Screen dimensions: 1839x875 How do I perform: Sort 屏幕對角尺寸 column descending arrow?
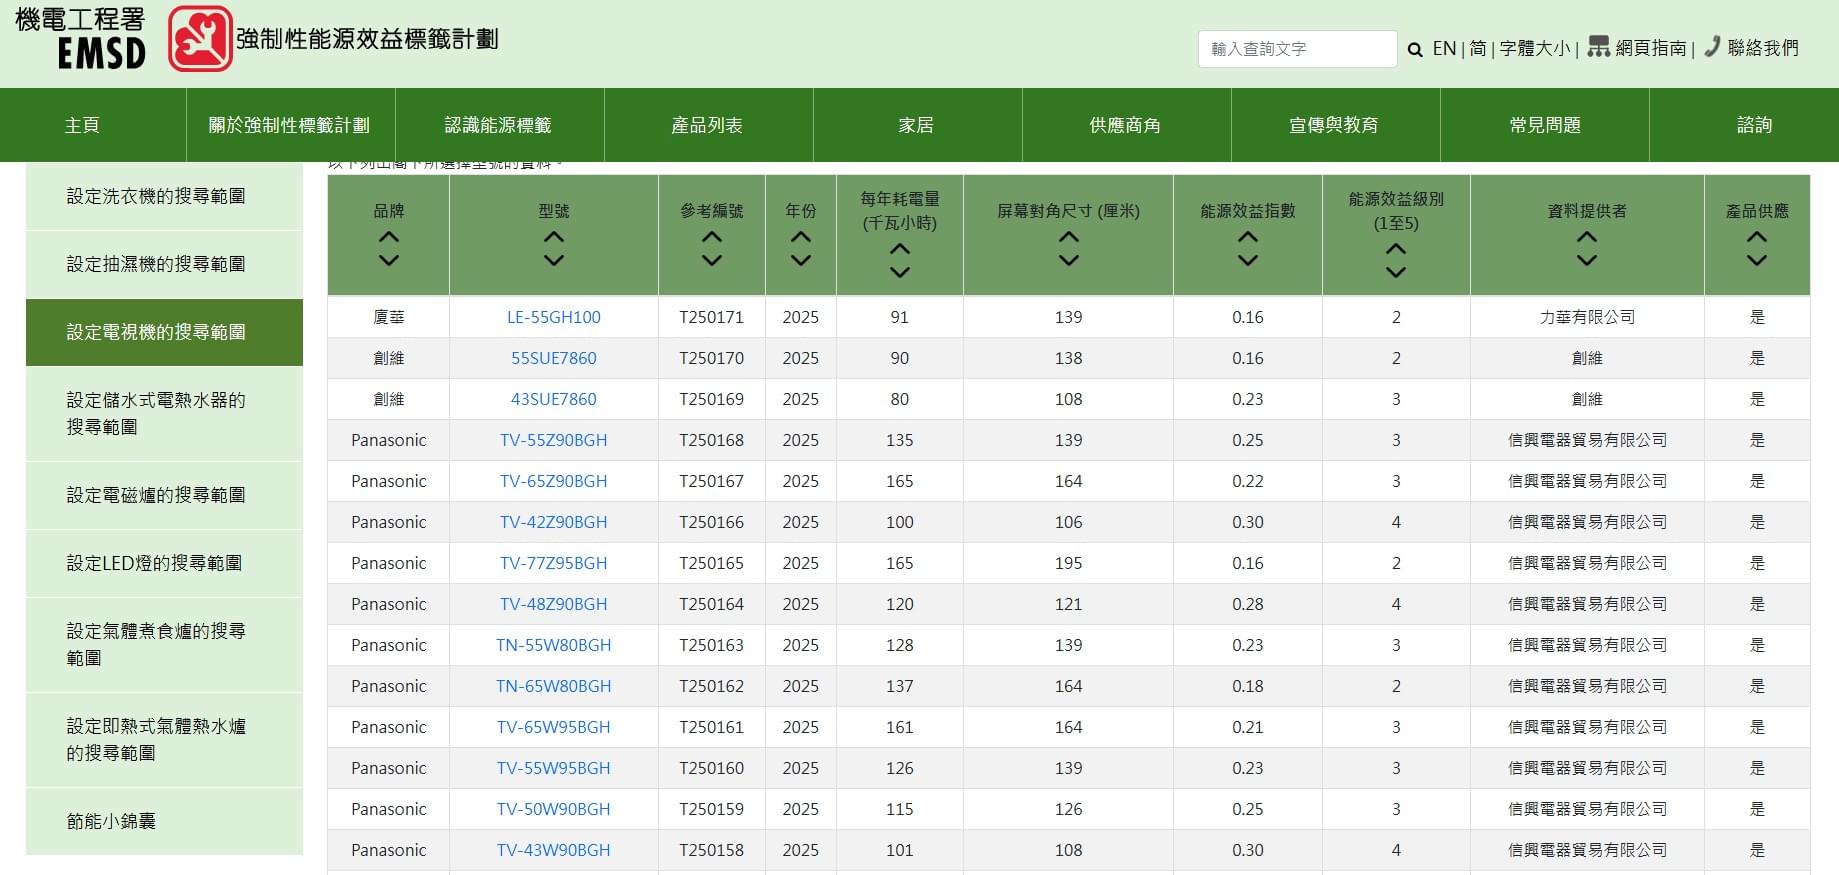1069,260
